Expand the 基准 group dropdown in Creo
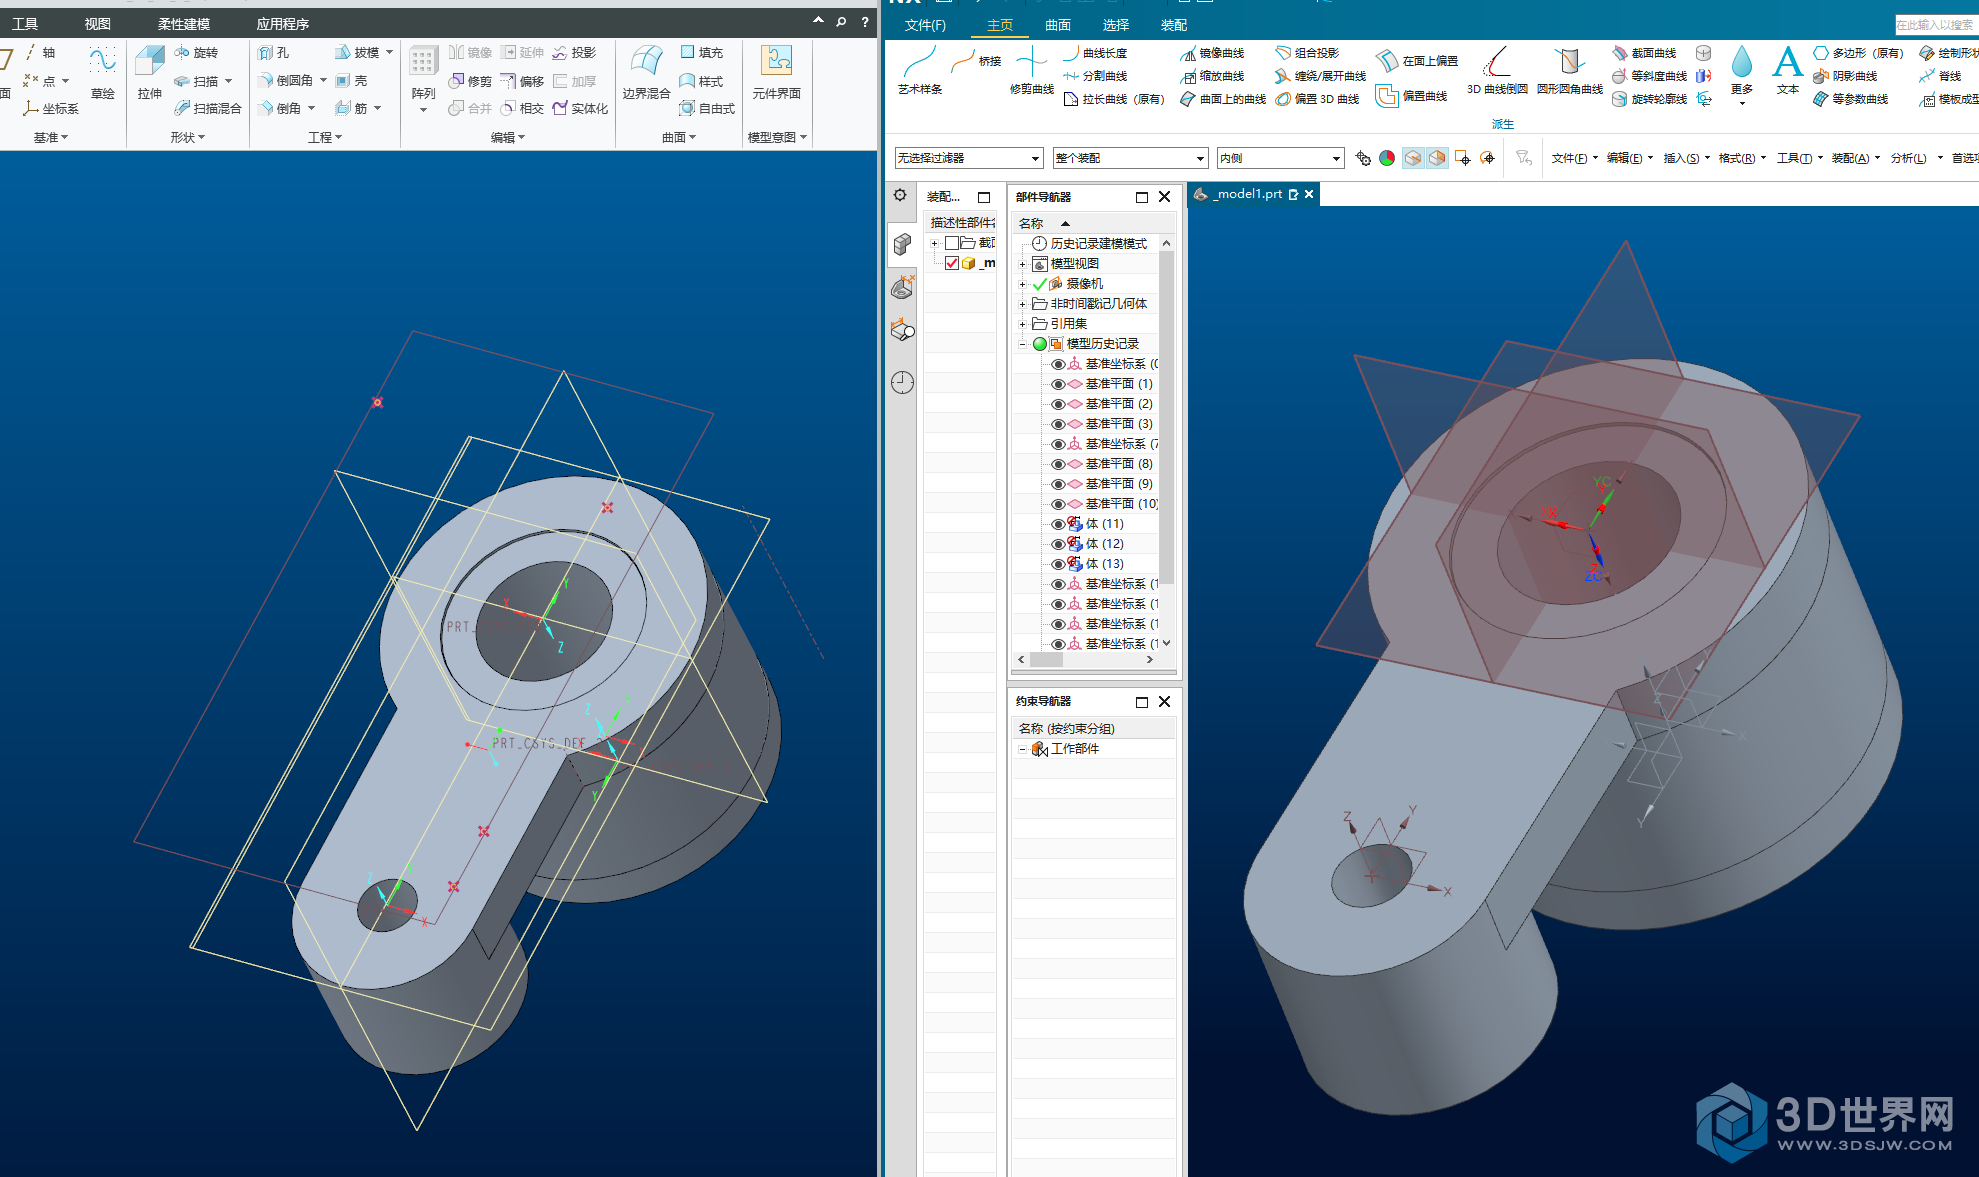This screenshot has width=1979, height=1177. pyautogui.click(x=51, y=138)
